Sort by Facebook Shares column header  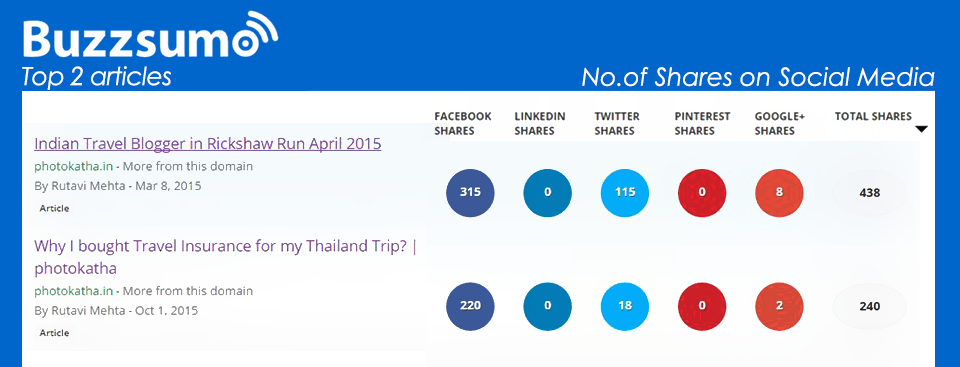(463, 123)
